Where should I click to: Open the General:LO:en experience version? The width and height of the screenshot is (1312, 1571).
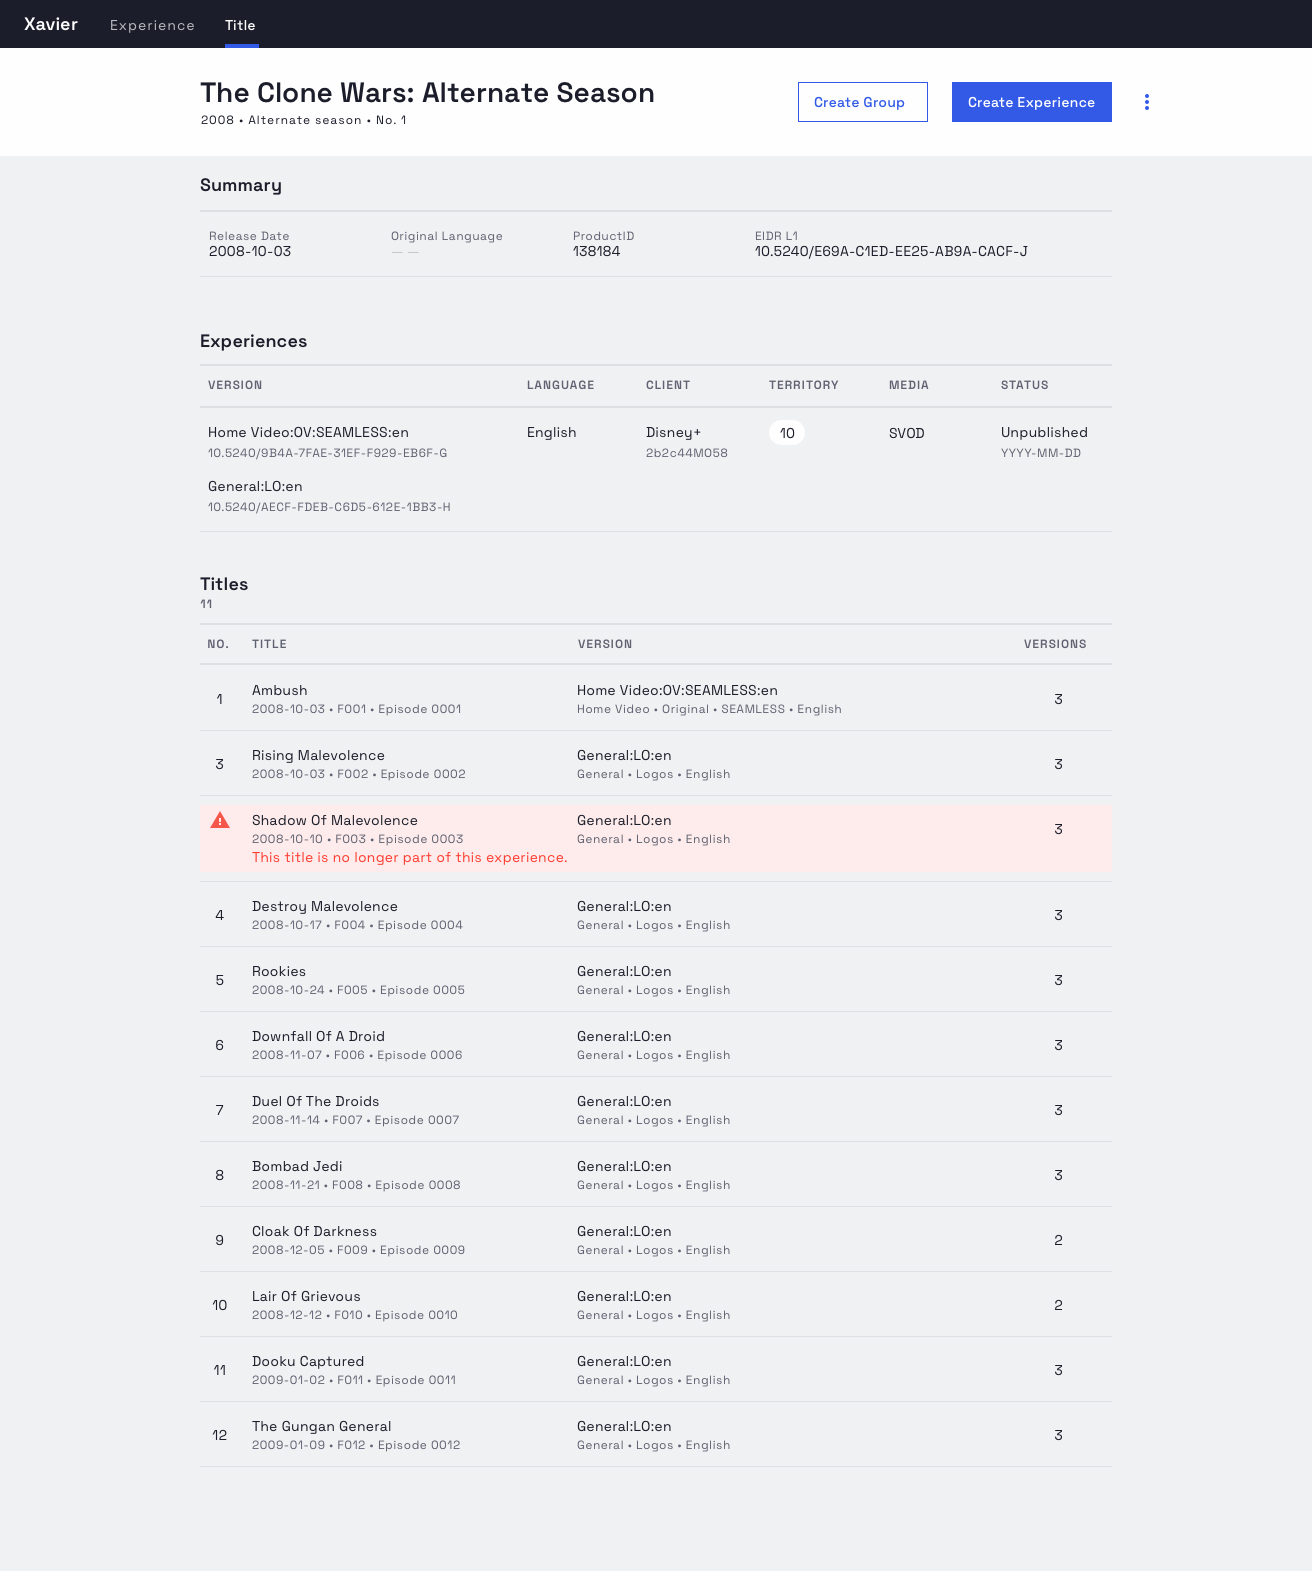255,487
